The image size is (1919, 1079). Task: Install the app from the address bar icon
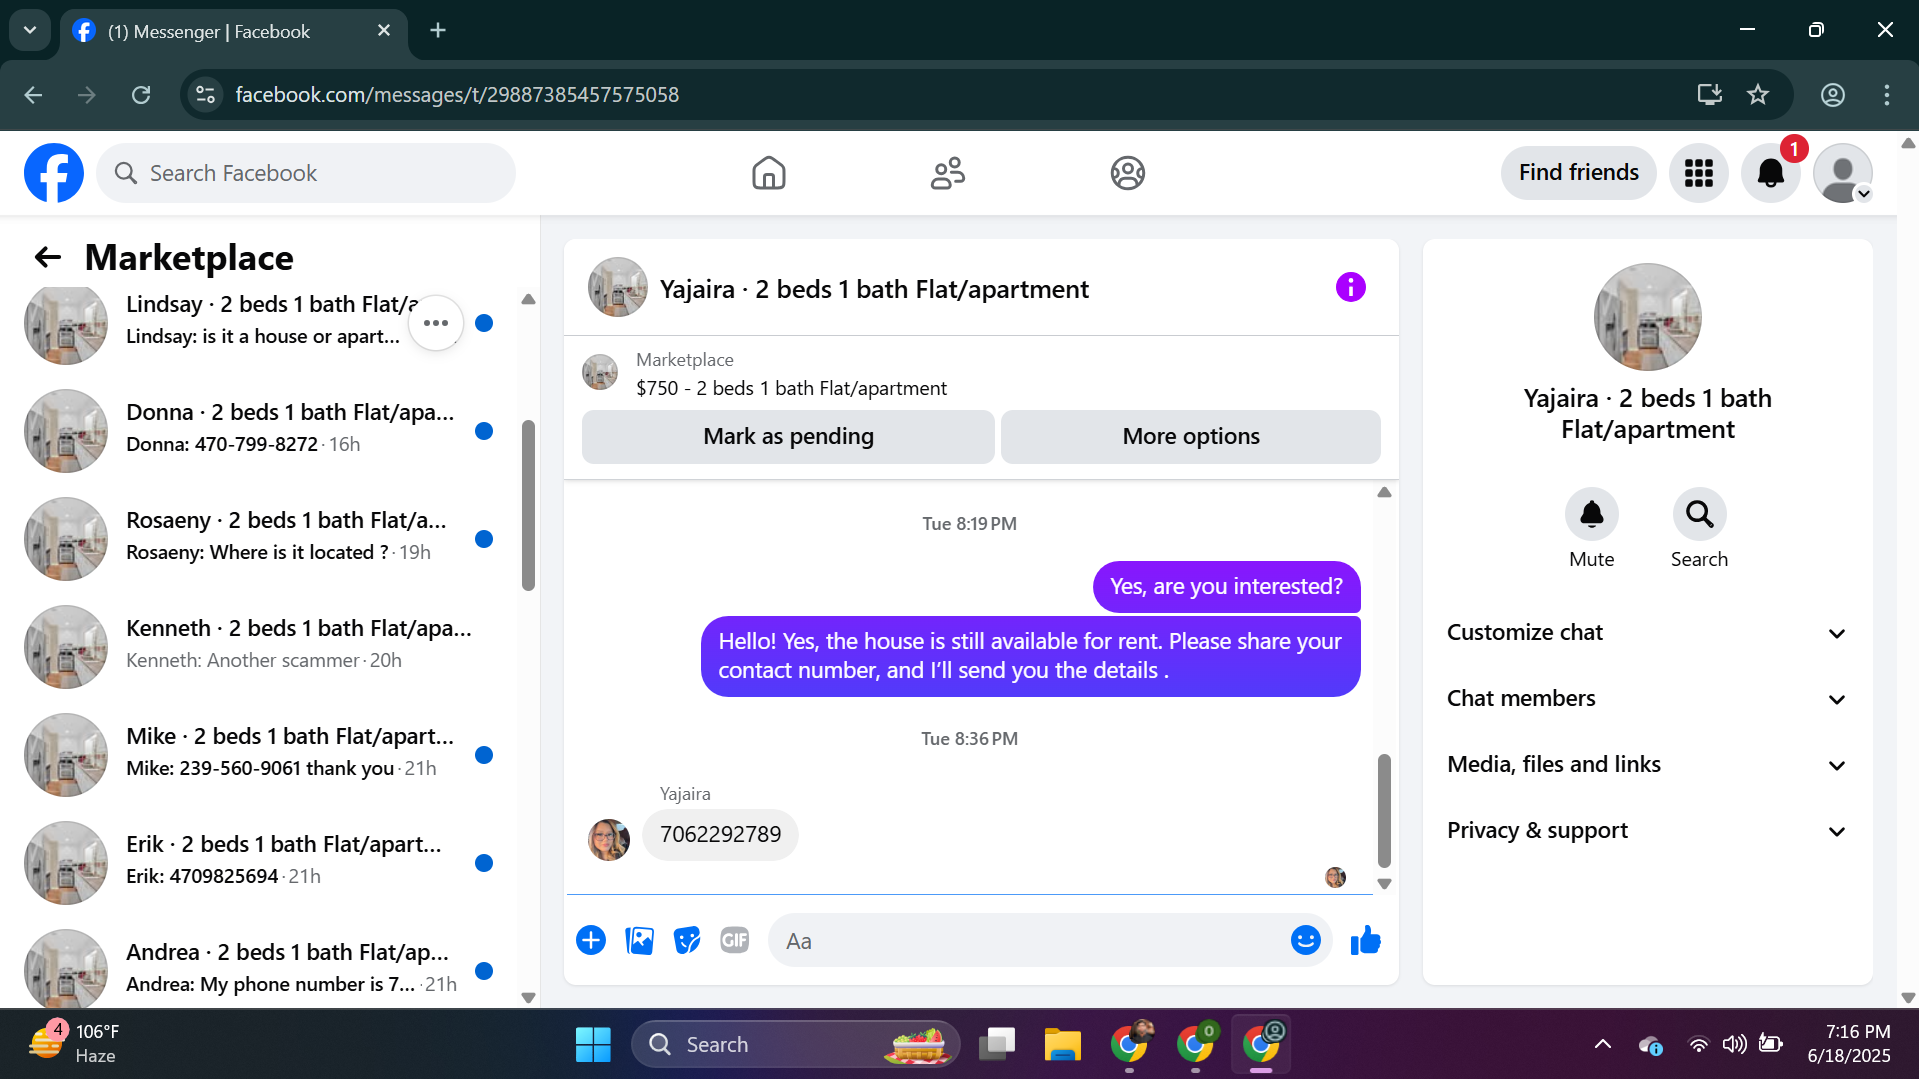tap(1710, 95)
